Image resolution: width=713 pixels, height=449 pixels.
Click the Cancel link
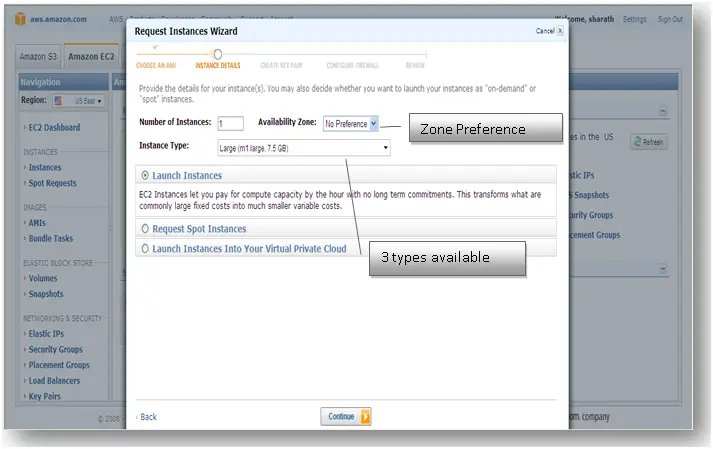(x=545, y=31)
